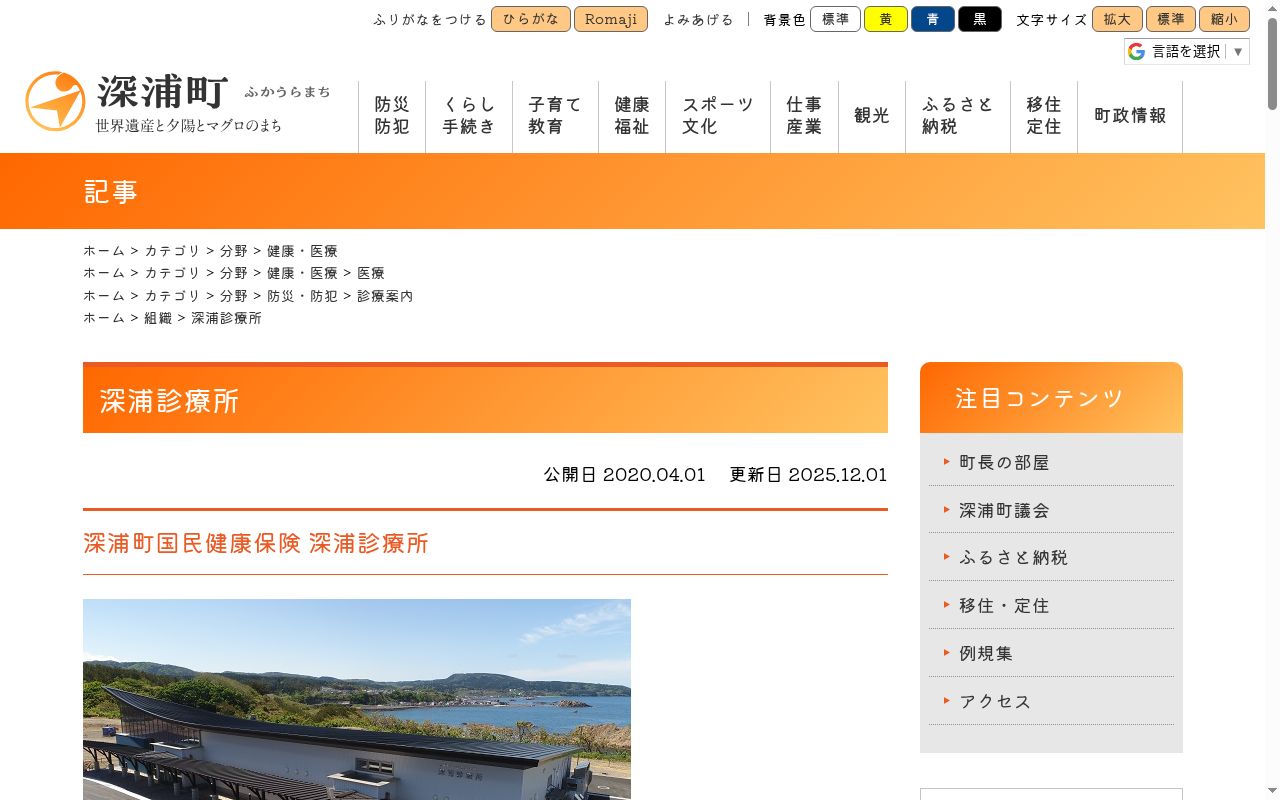Reset text size with 標準 button
The width and height of the screenshot is (1280, 800).
1171,19
